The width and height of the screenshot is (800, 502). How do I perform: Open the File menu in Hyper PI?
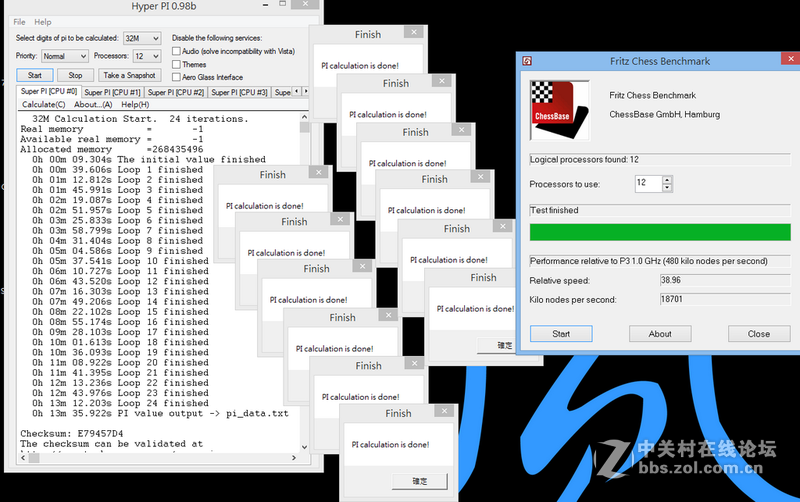point(19,22)
